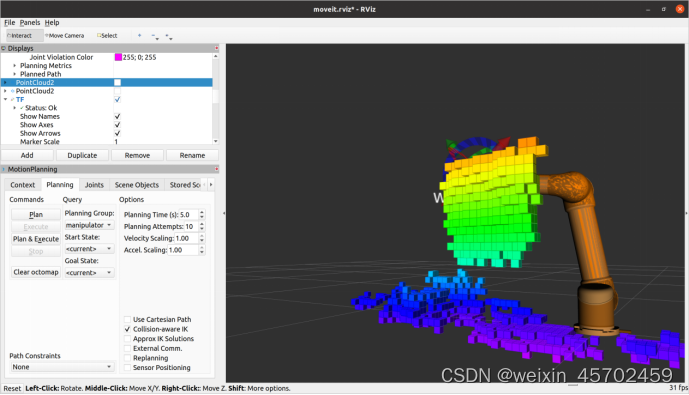Expand the Status: Ok item
689x395 pixels.
pos(15,108)
